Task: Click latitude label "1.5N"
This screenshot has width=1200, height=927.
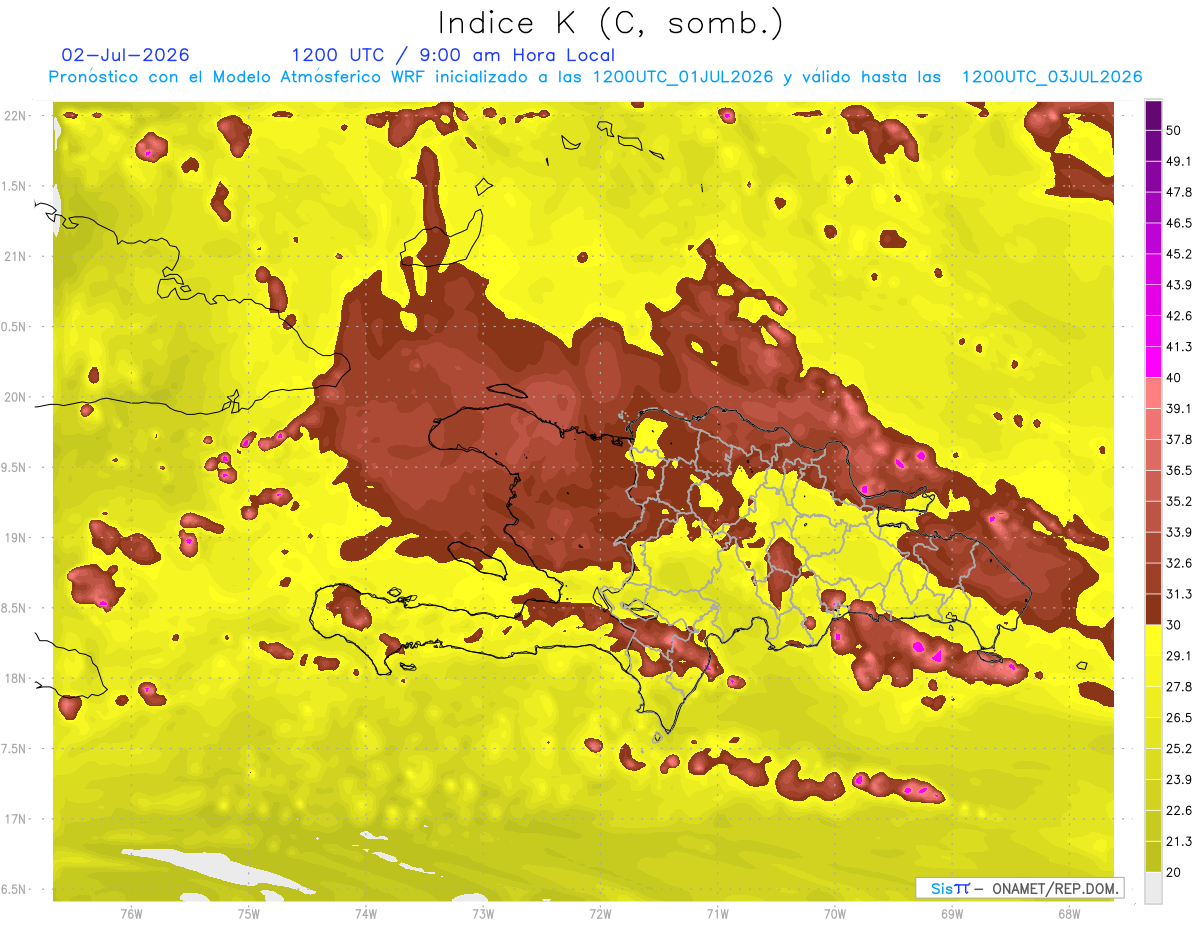Action: point(13,186)
